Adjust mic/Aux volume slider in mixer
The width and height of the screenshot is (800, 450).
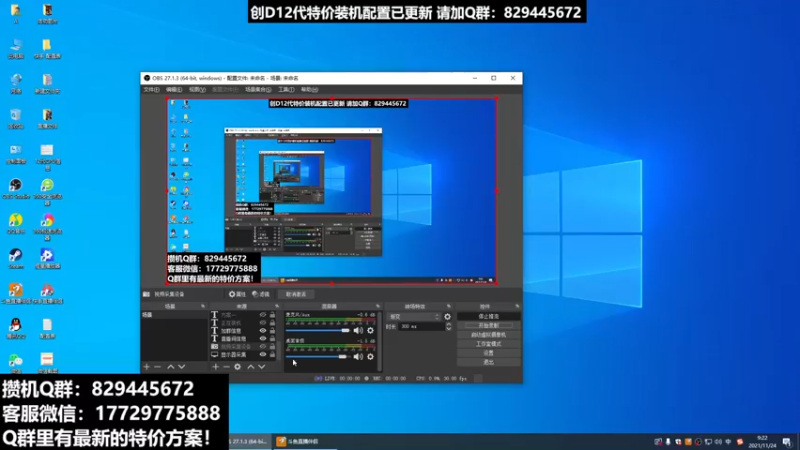(x=317, y=331)
